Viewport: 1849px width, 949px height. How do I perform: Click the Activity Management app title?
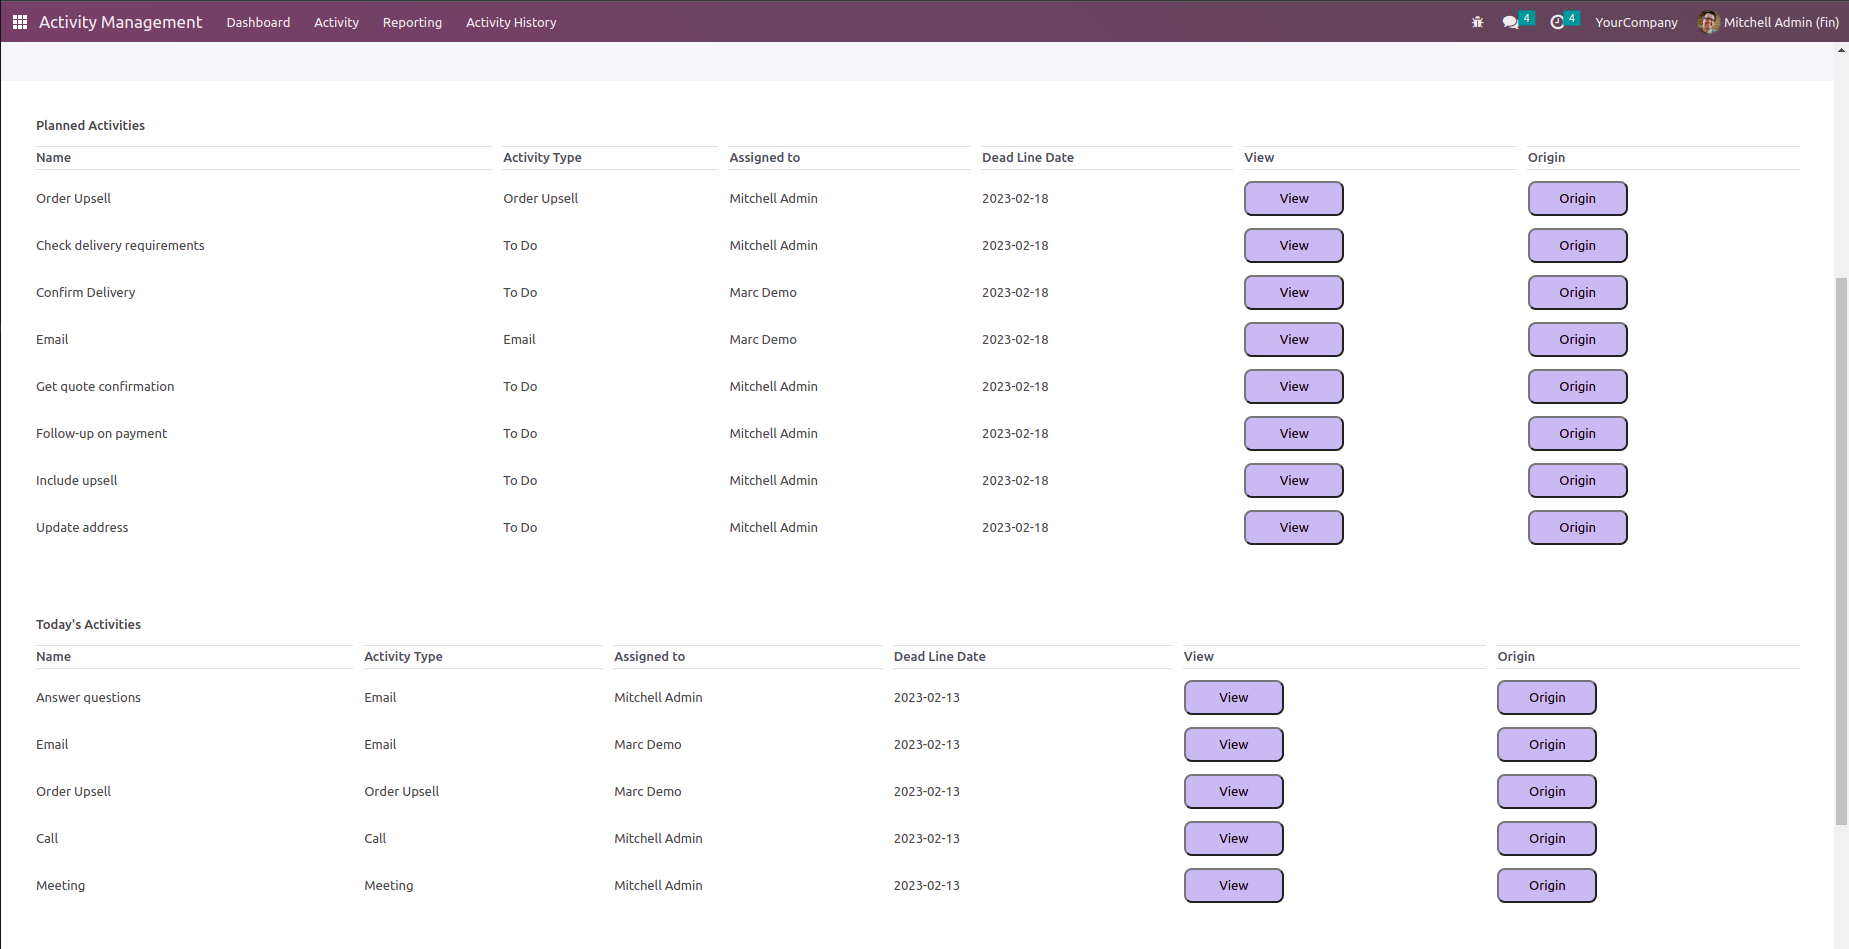tap(120, 22)
